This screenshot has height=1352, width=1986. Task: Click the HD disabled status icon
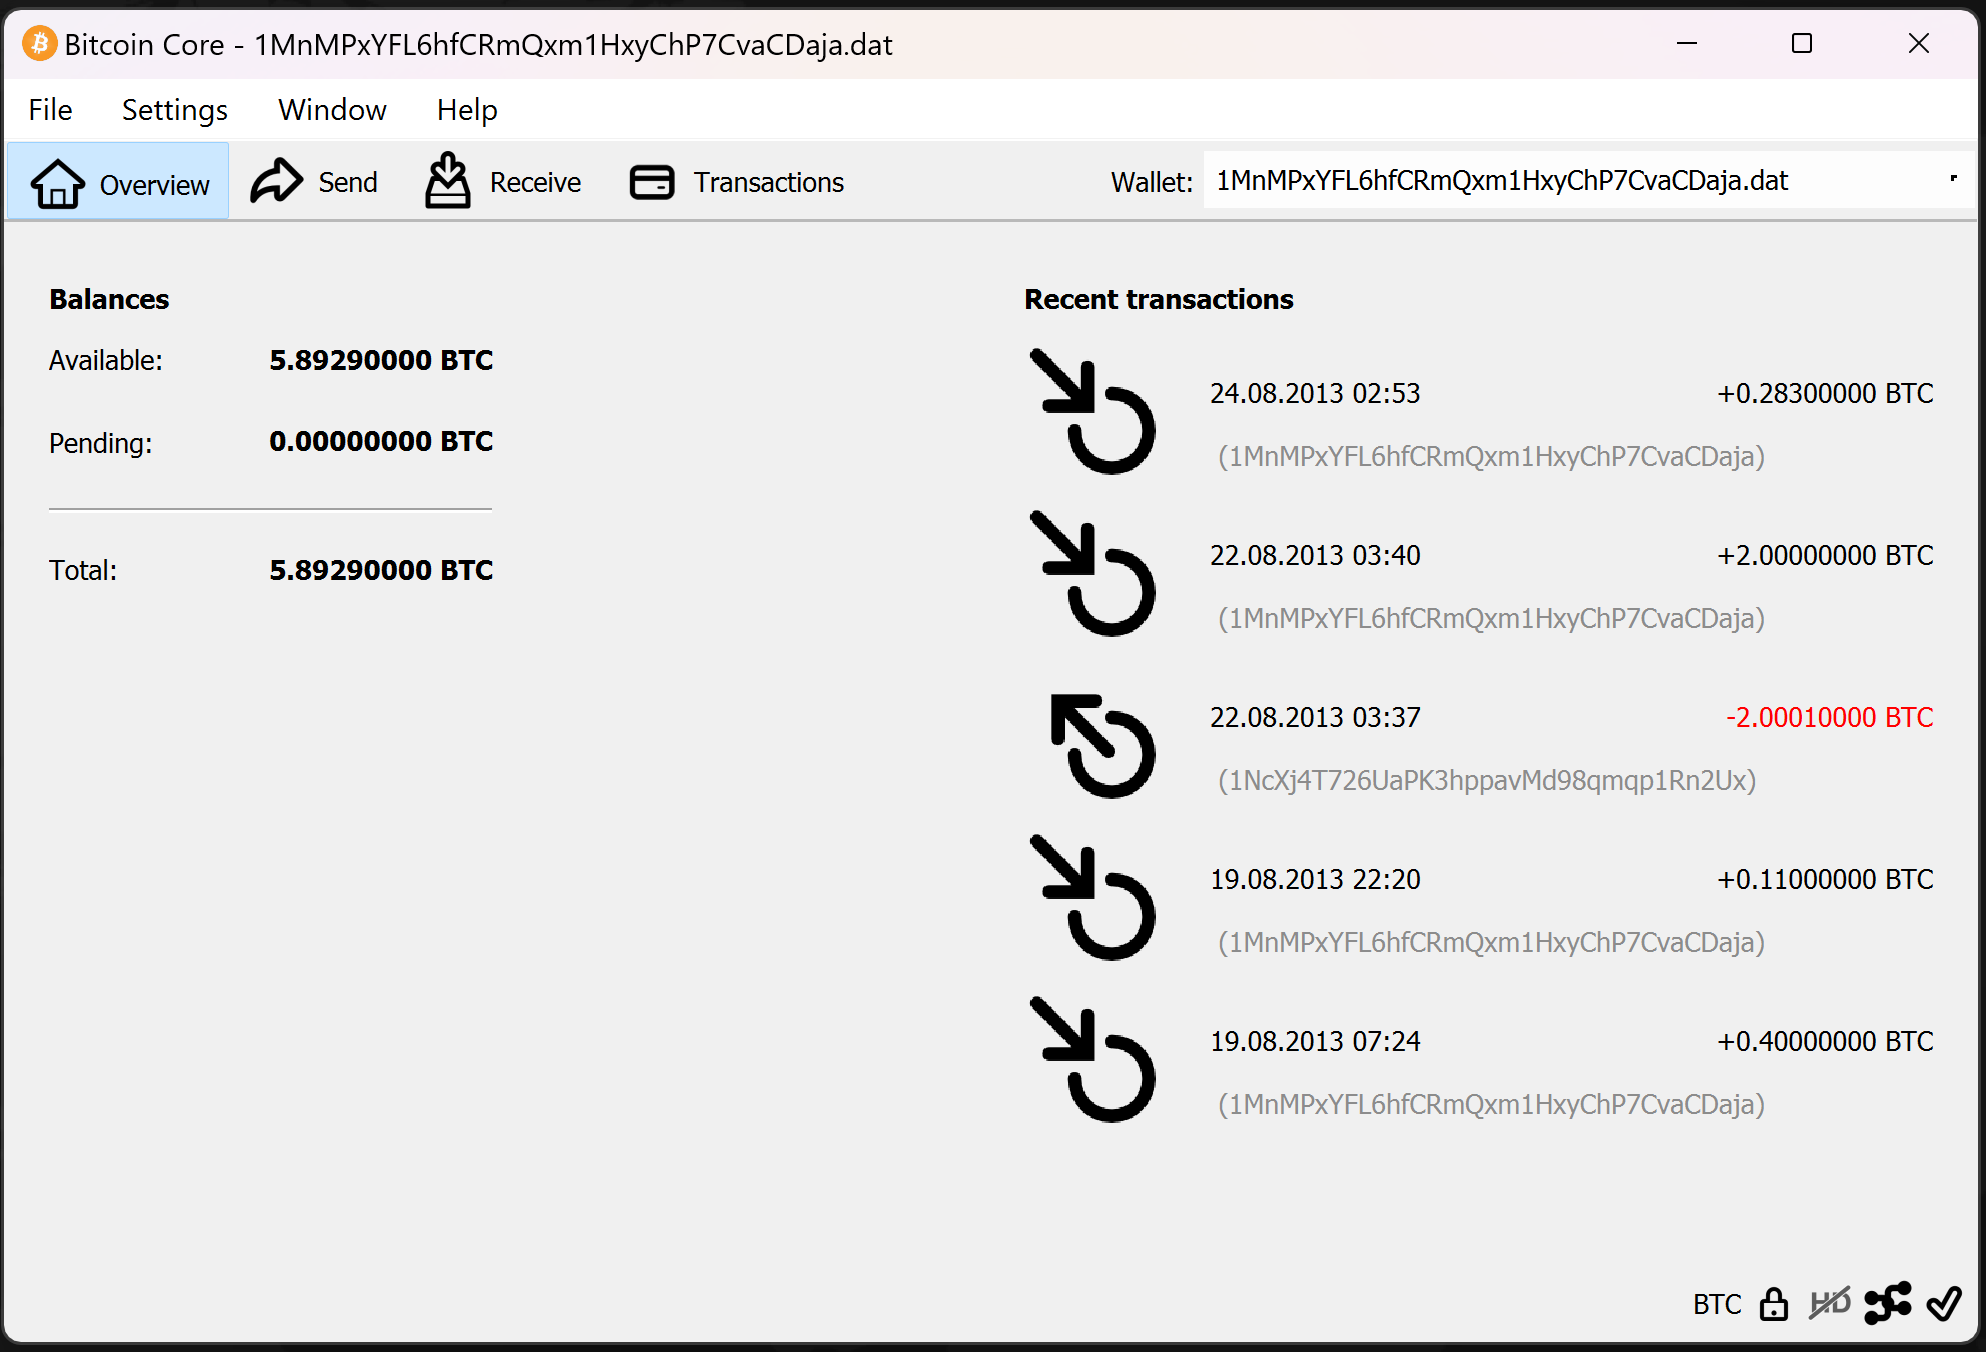coord(1829,1303)
